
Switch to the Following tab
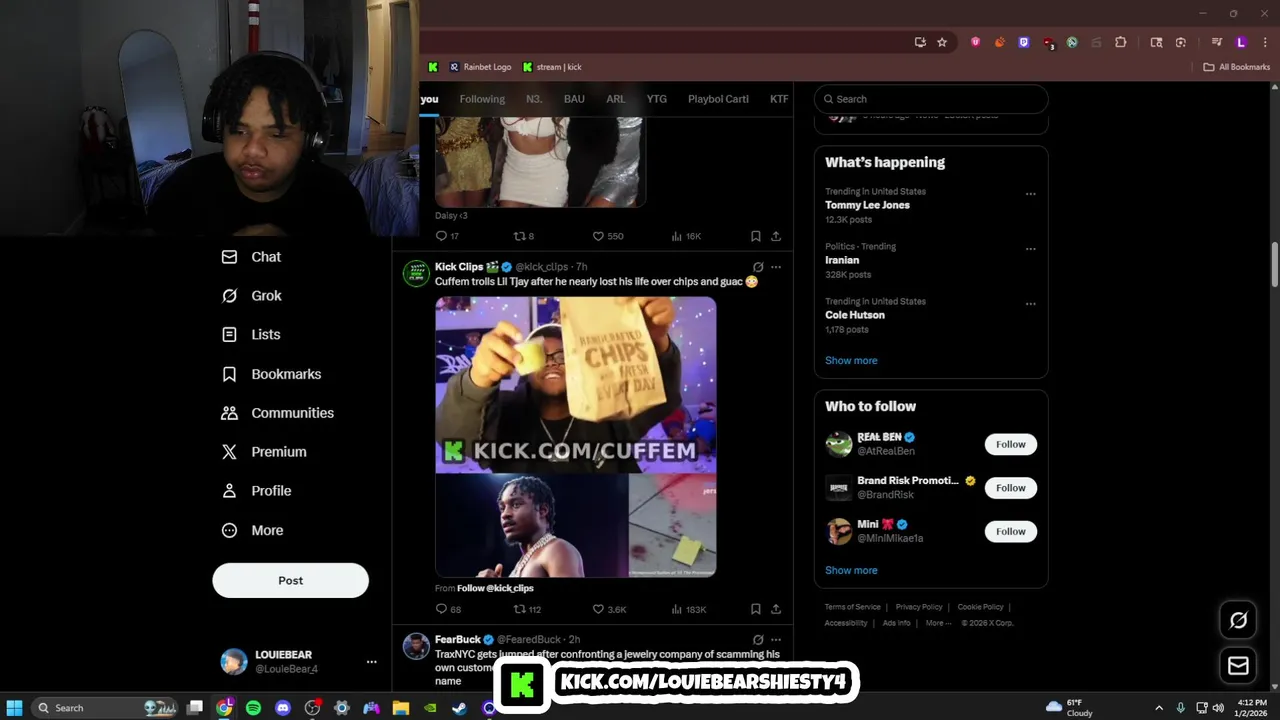(x=482, y=99)
